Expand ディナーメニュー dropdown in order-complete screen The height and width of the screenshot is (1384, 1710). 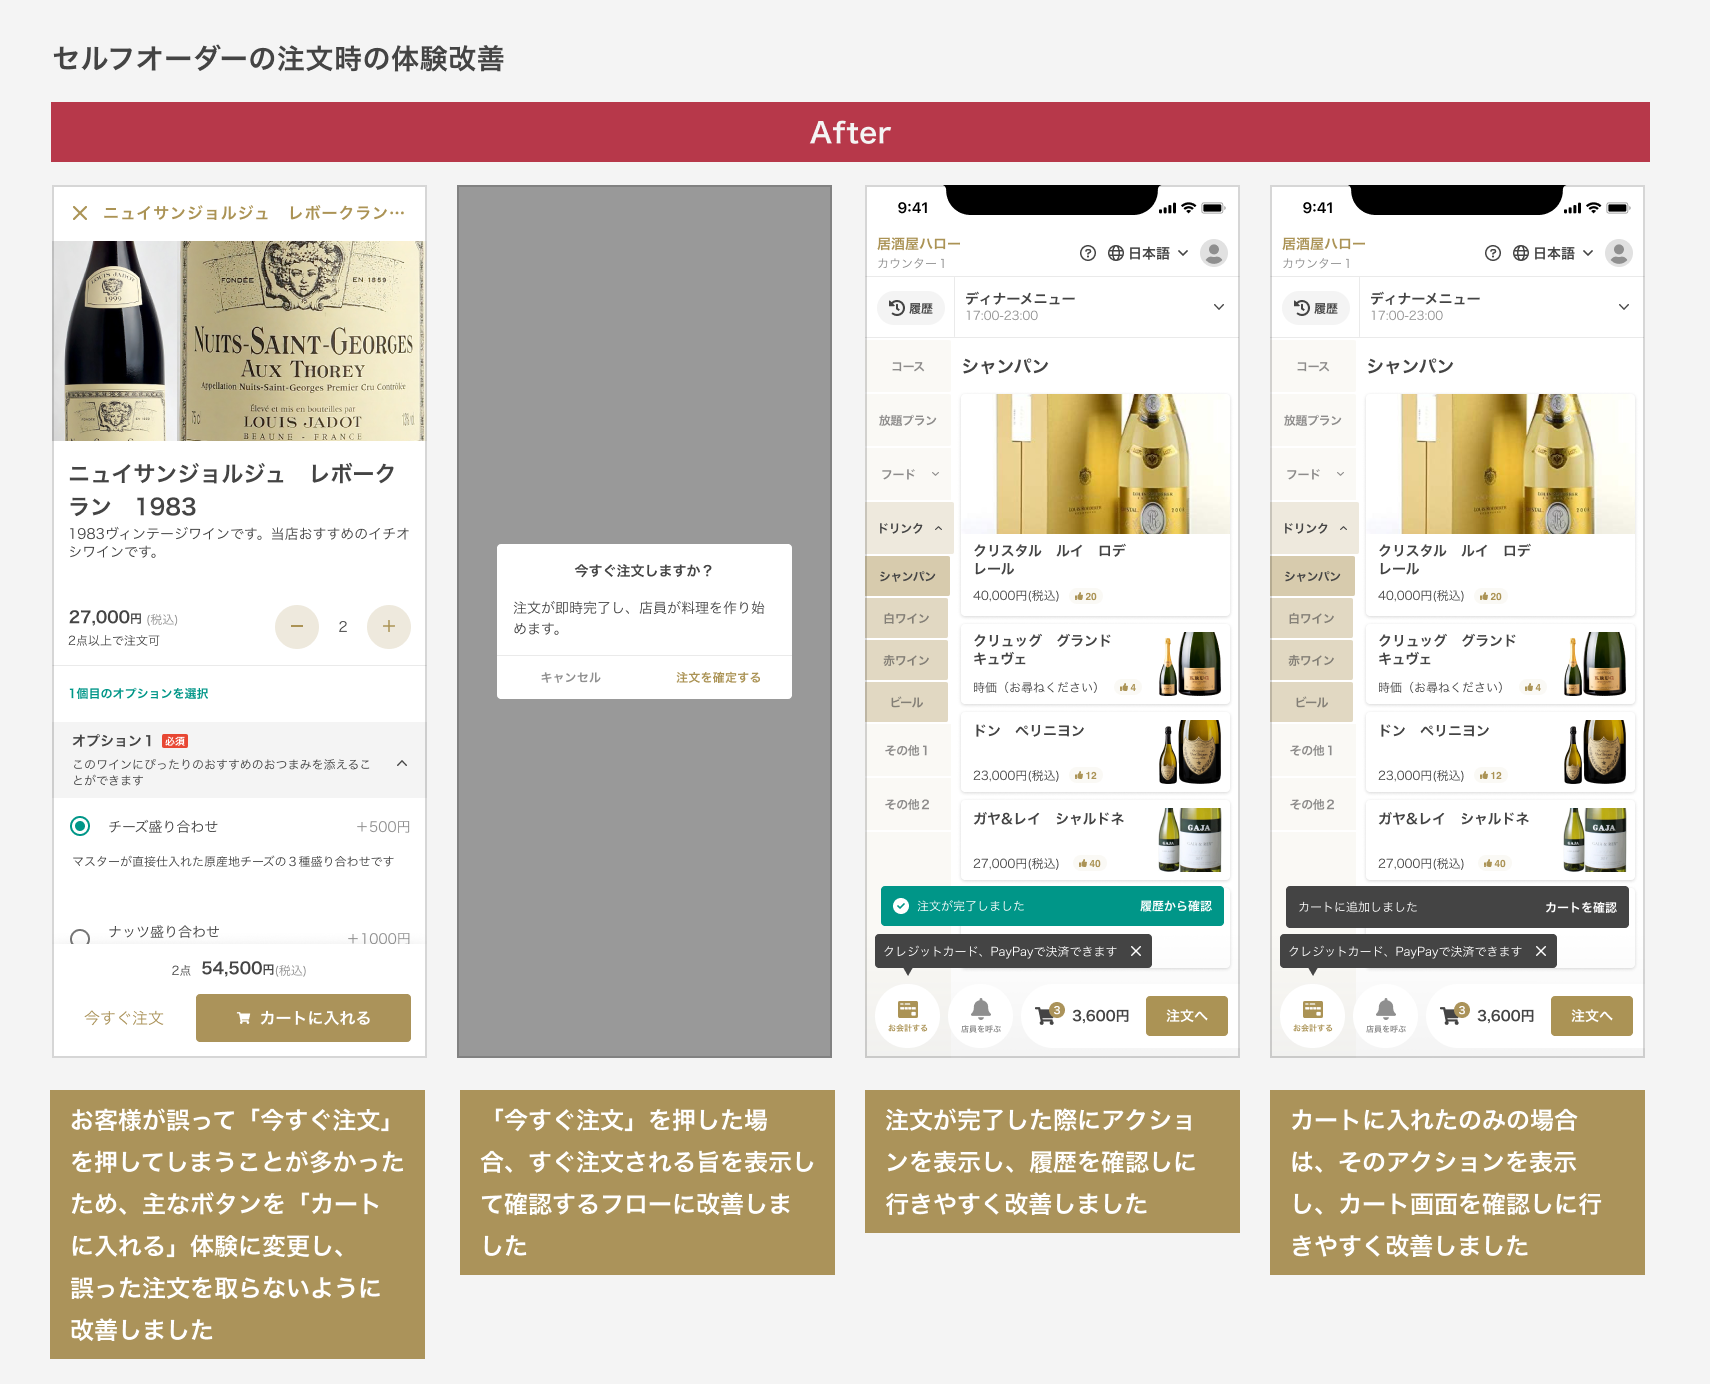coord(1094,307)
